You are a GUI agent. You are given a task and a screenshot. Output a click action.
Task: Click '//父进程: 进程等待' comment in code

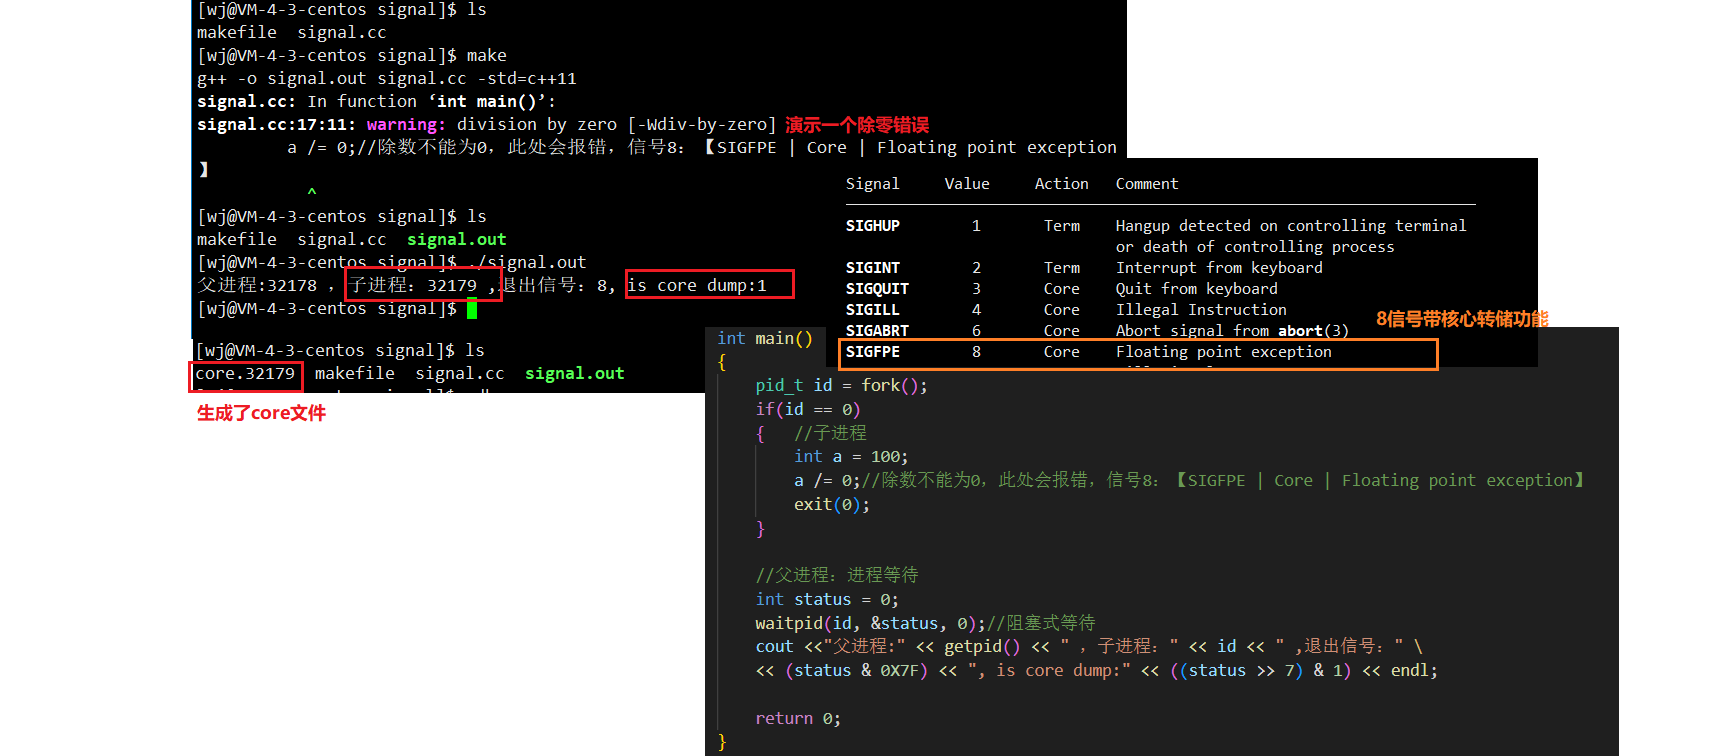point(837,575)
